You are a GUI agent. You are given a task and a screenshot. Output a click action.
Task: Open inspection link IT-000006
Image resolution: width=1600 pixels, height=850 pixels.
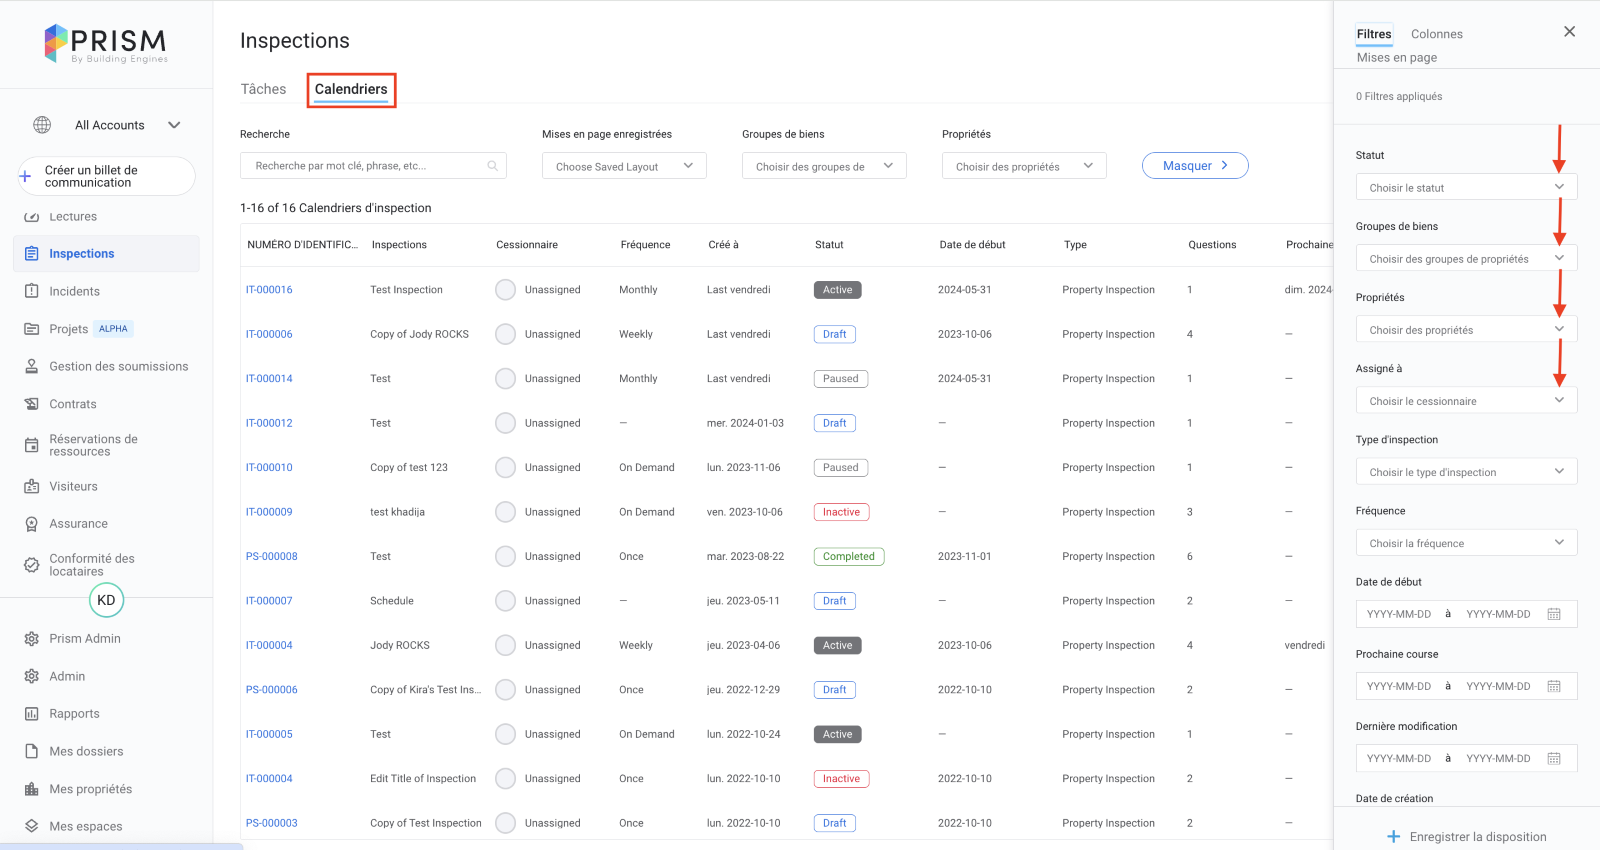pos(269,335)
